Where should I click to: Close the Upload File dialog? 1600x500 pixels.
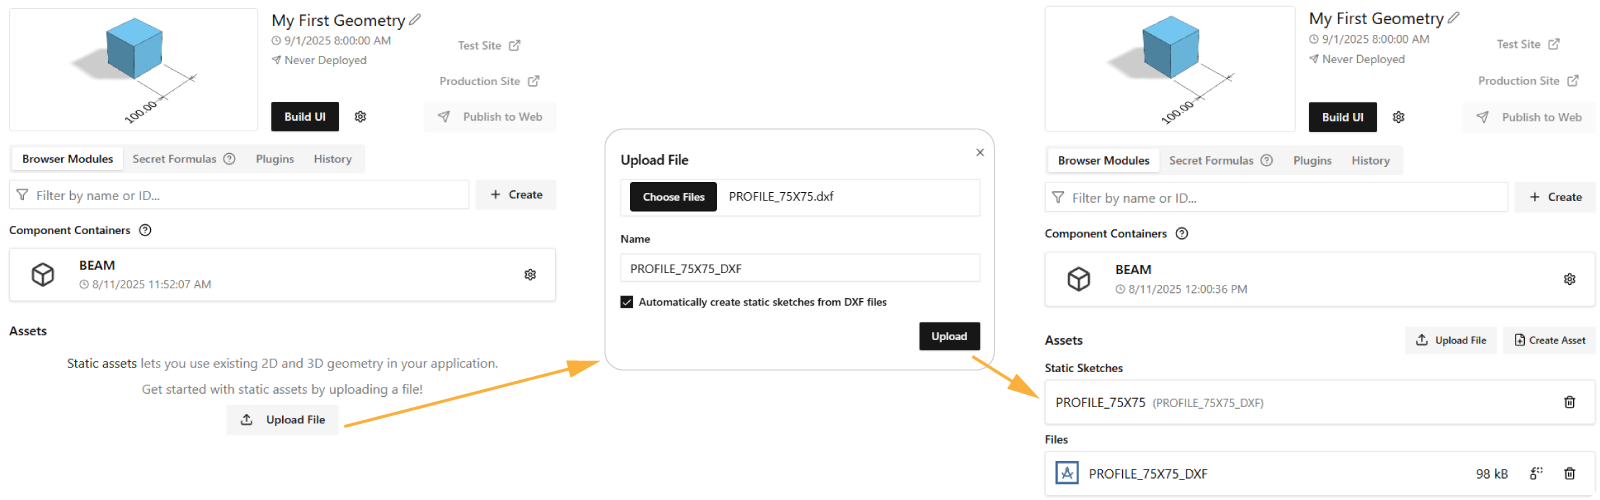coord(980,152)
